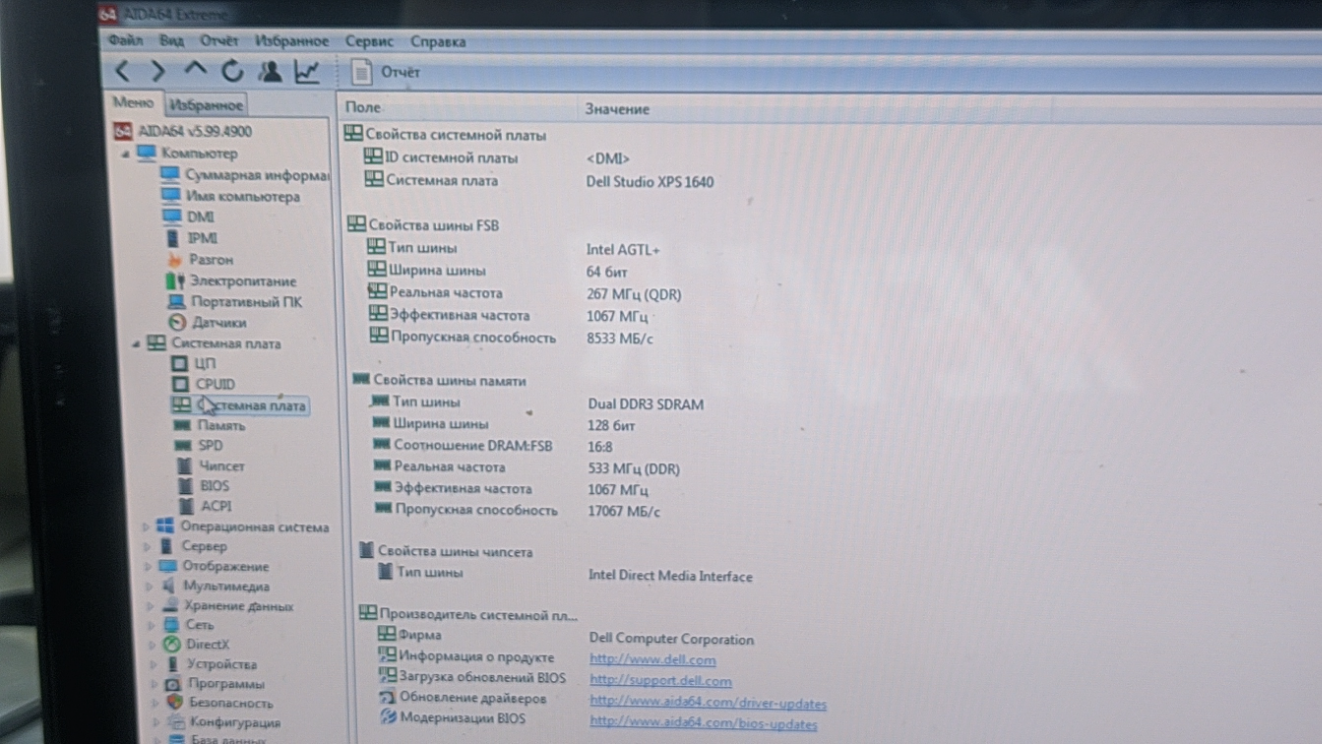This screenshot has width=1322, height=744.
Task: Click the IPMI icon in tree
Action: point(172,238)
